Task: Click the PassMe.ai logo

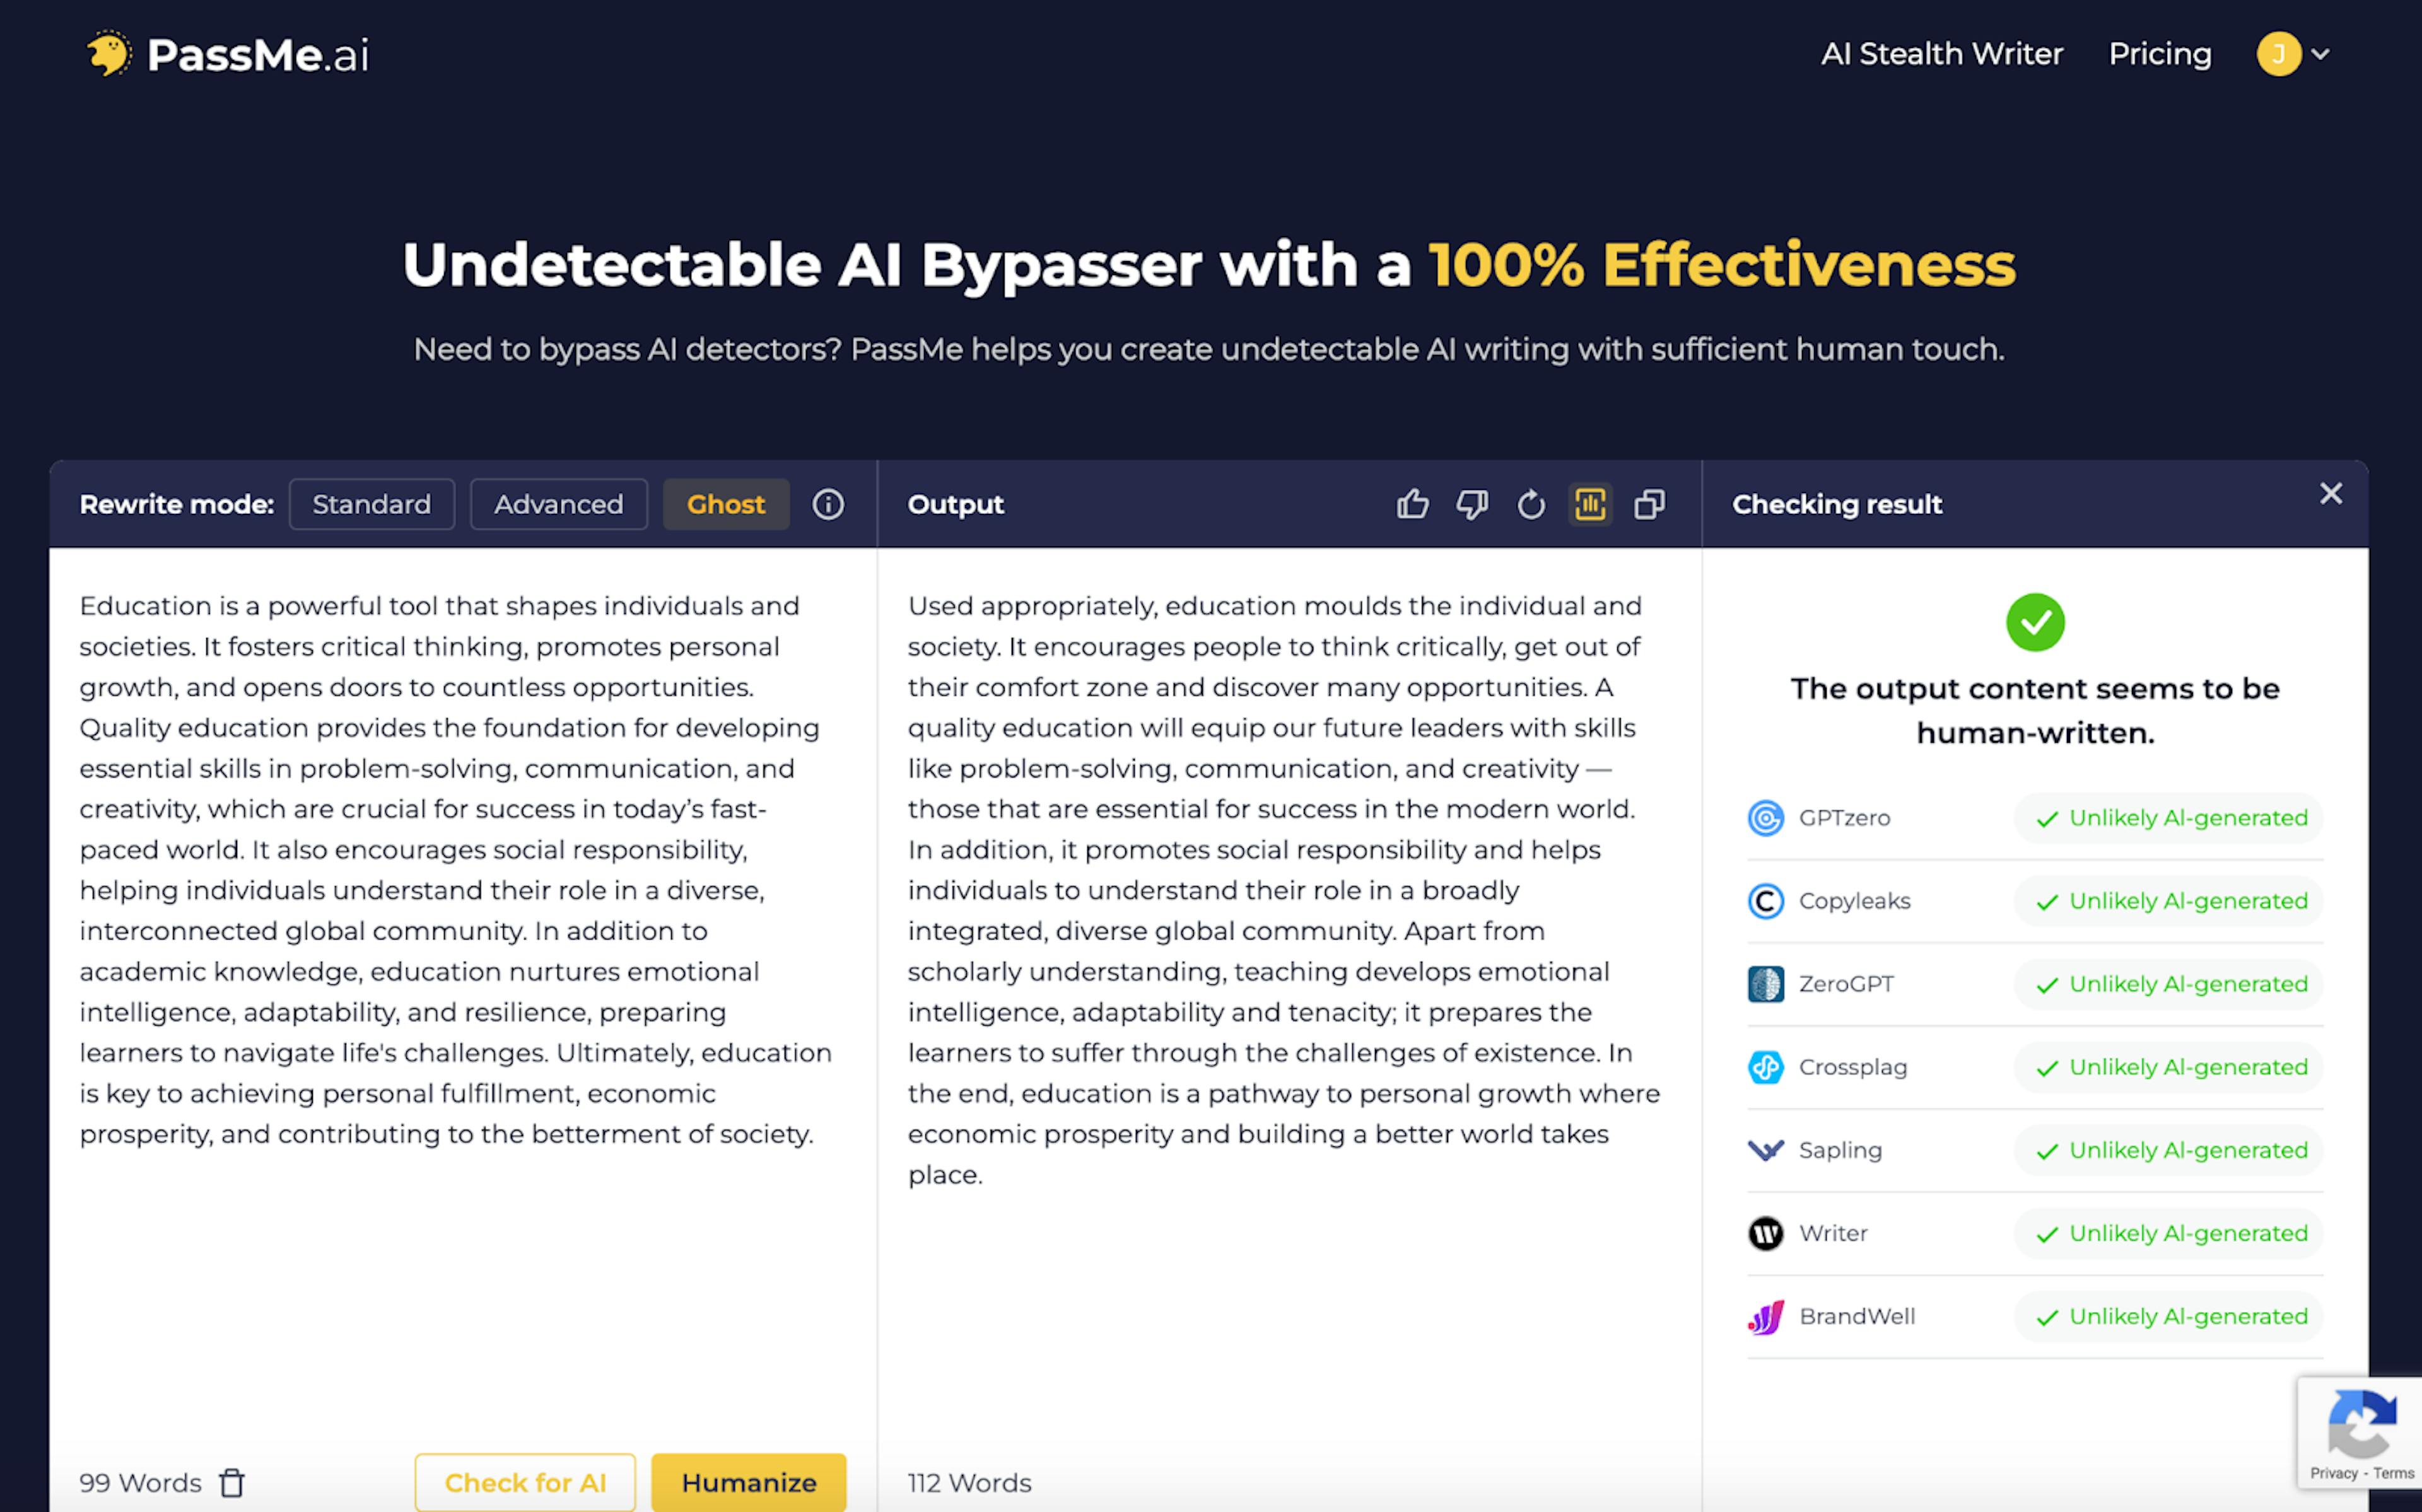Action: coord(228,54)
